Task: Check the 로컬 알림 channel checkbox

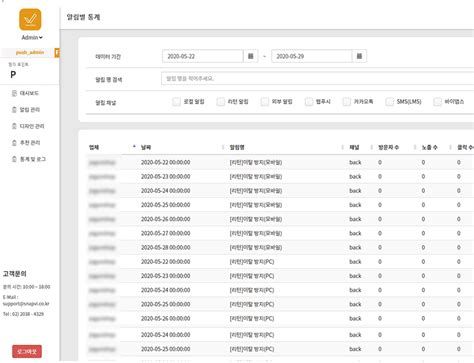Action: (x=176, y=101)
